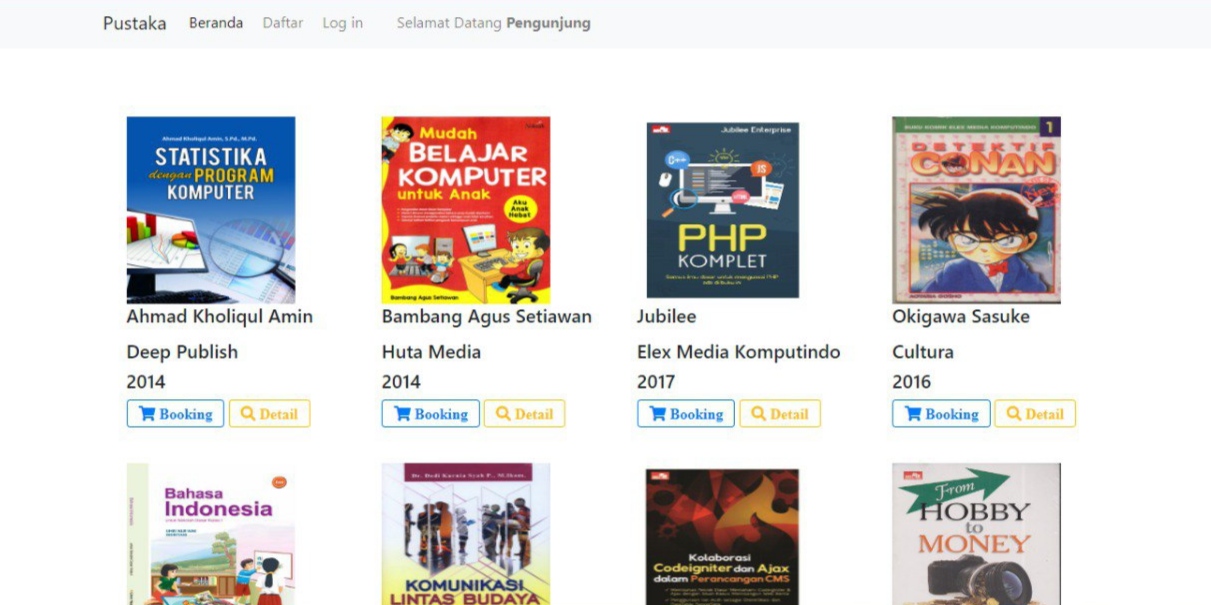Click the magnifier icon on Statistika book's Detail button
1211x605 pixels.
point(247,413)
